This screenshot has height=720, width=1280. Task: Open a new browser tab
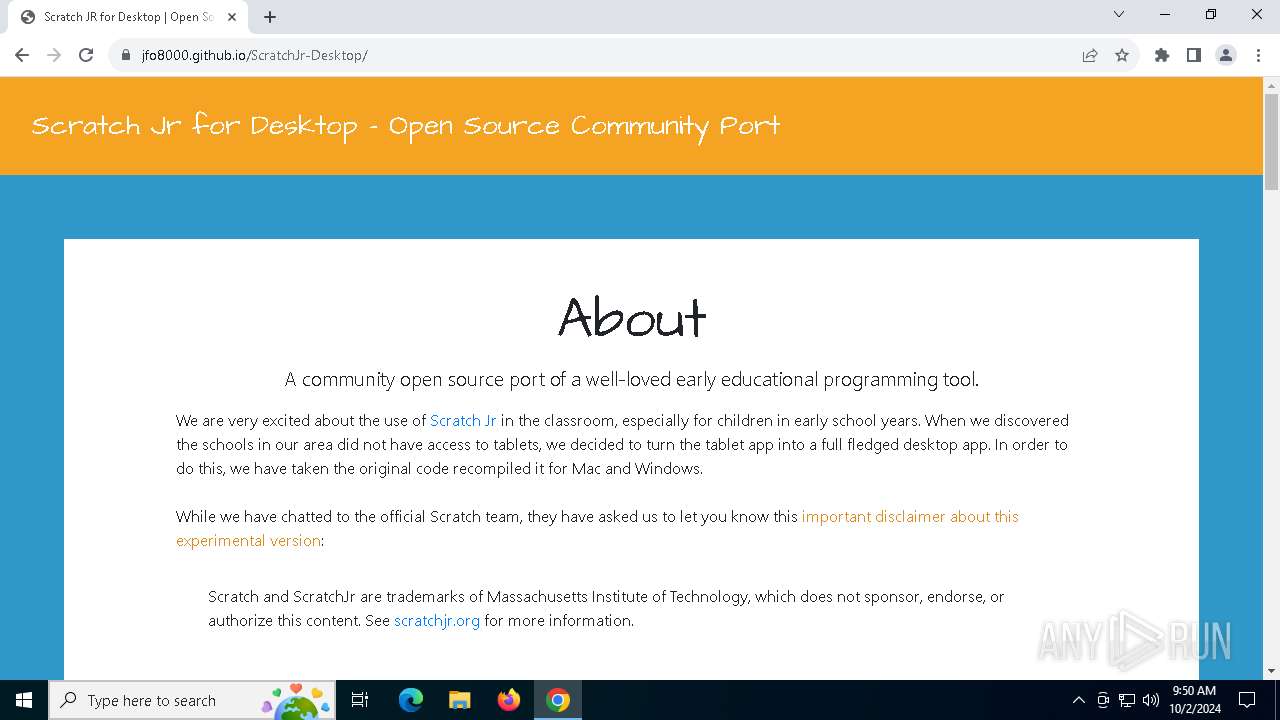[x=270, y=17]
